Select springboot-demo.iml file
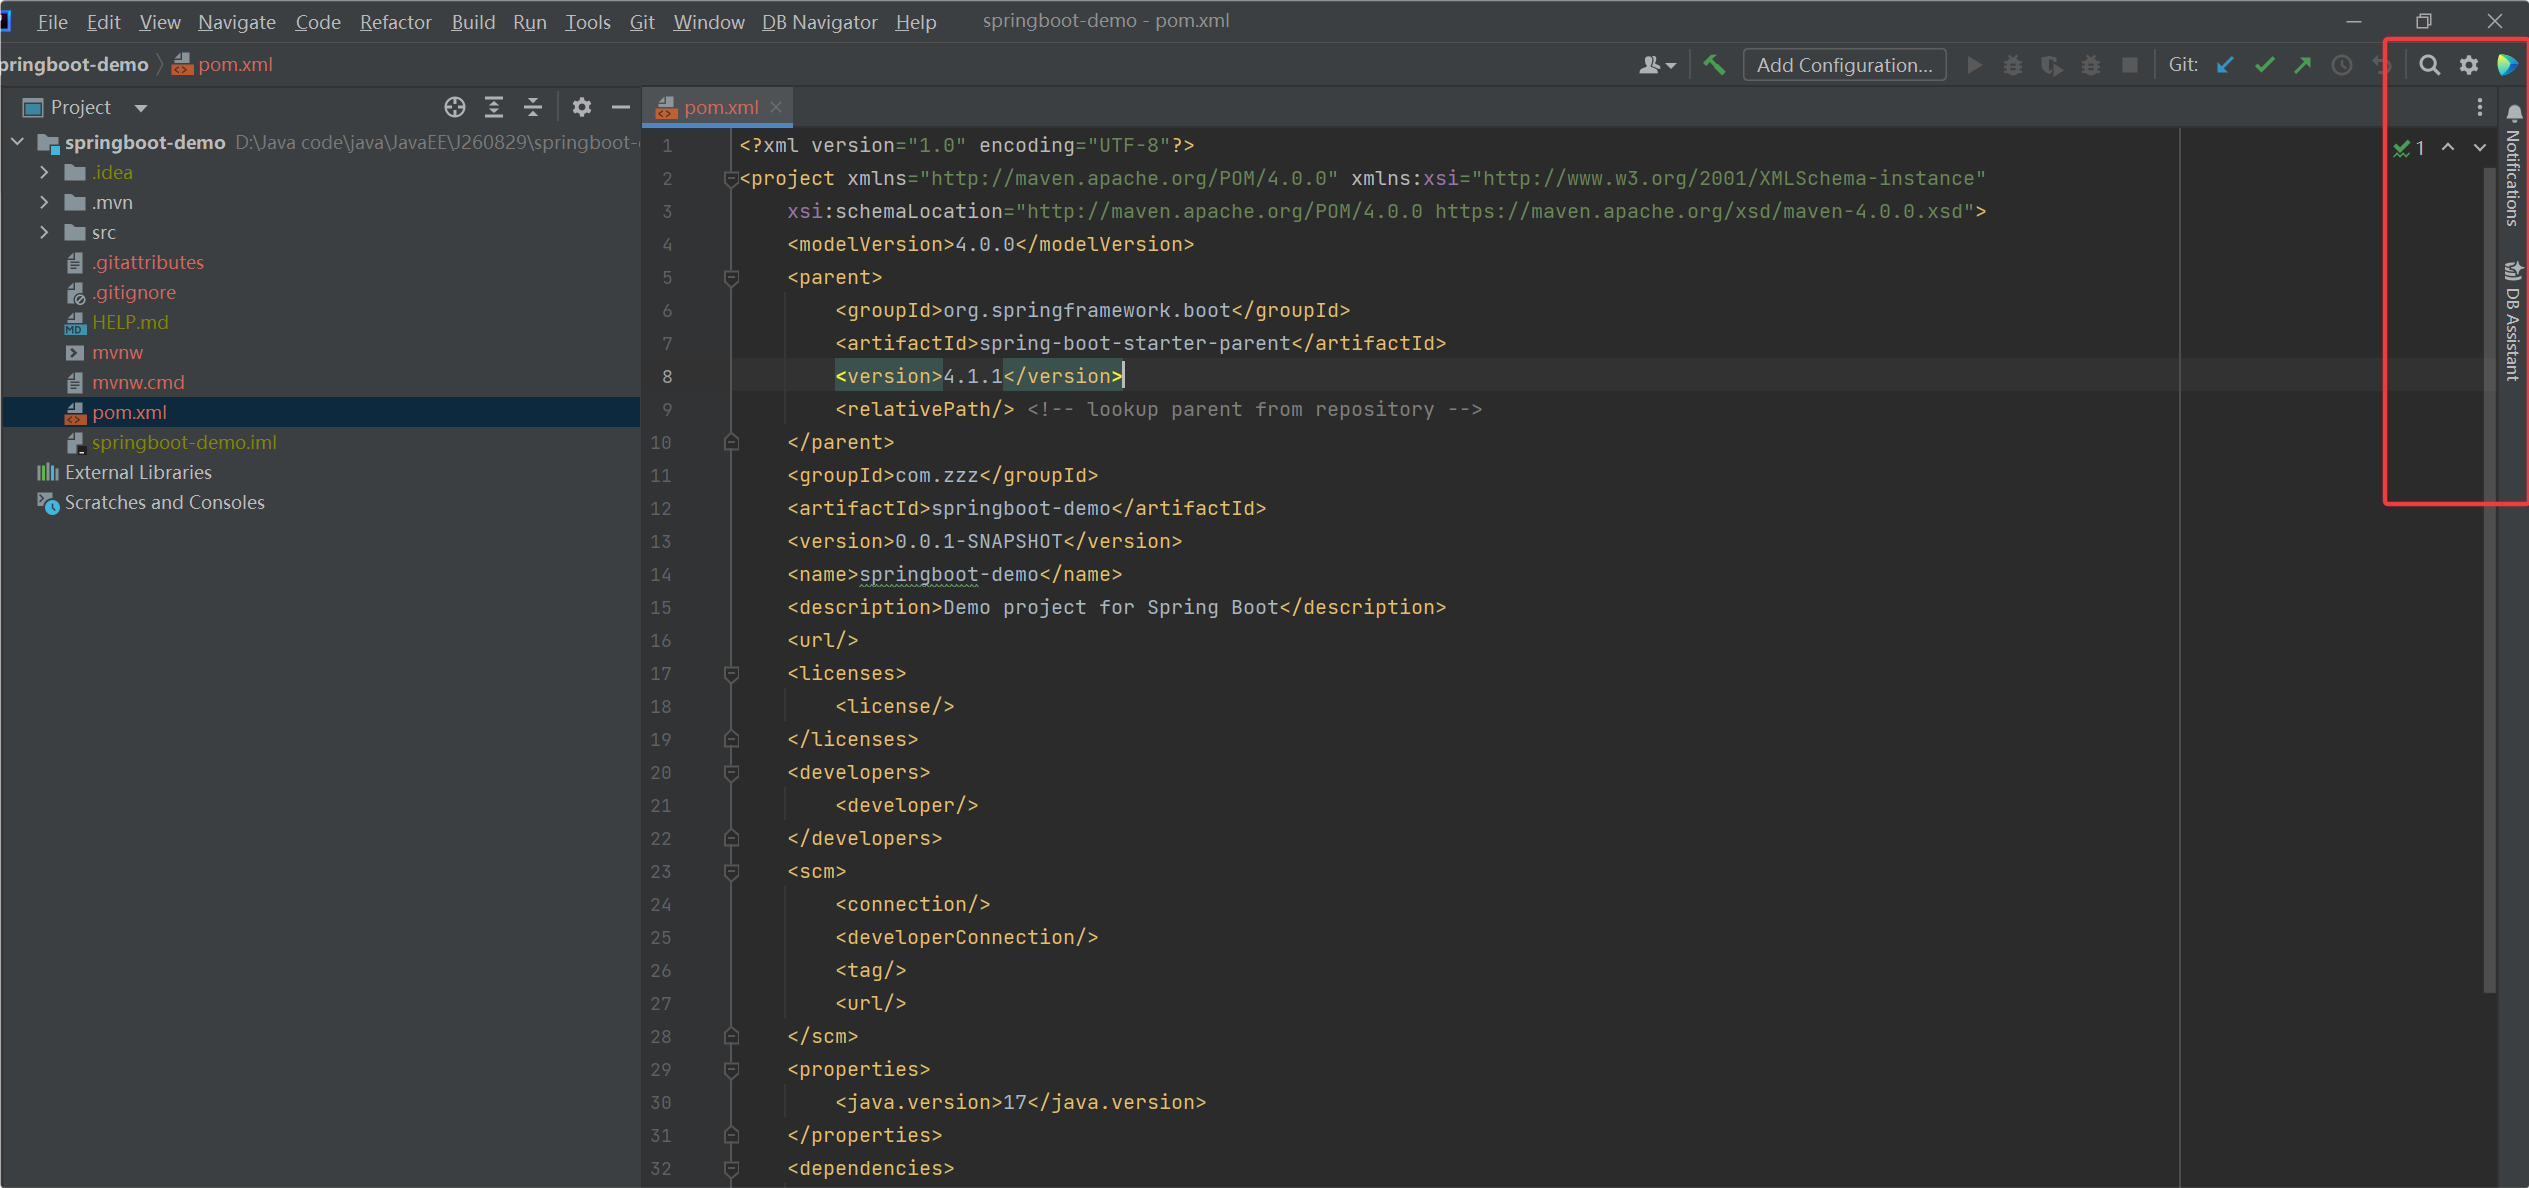The height and width of the screenshot is (1188, 2529). tap(184, 442)
